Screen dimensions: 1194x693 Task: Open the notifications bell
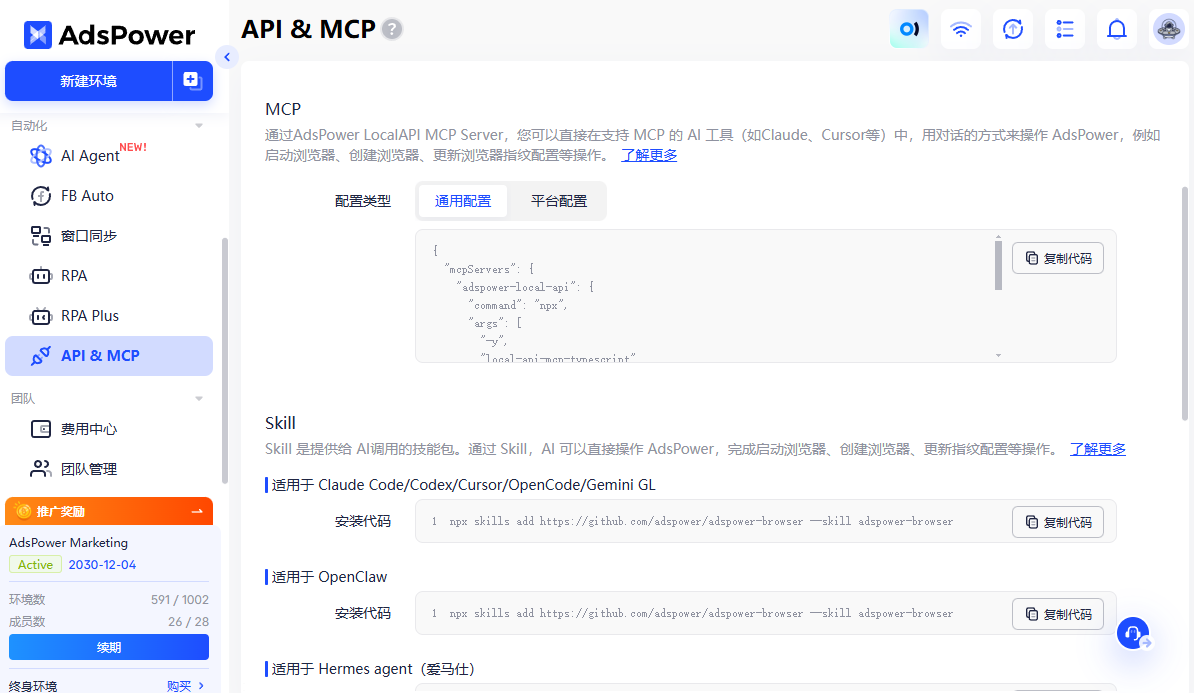point(1116,29)
